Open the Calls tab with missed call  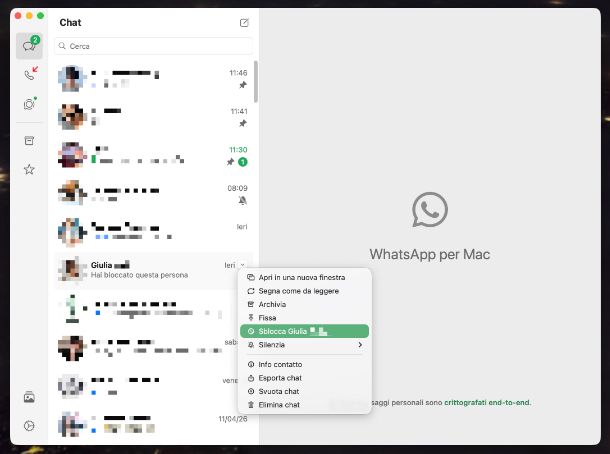30,74
